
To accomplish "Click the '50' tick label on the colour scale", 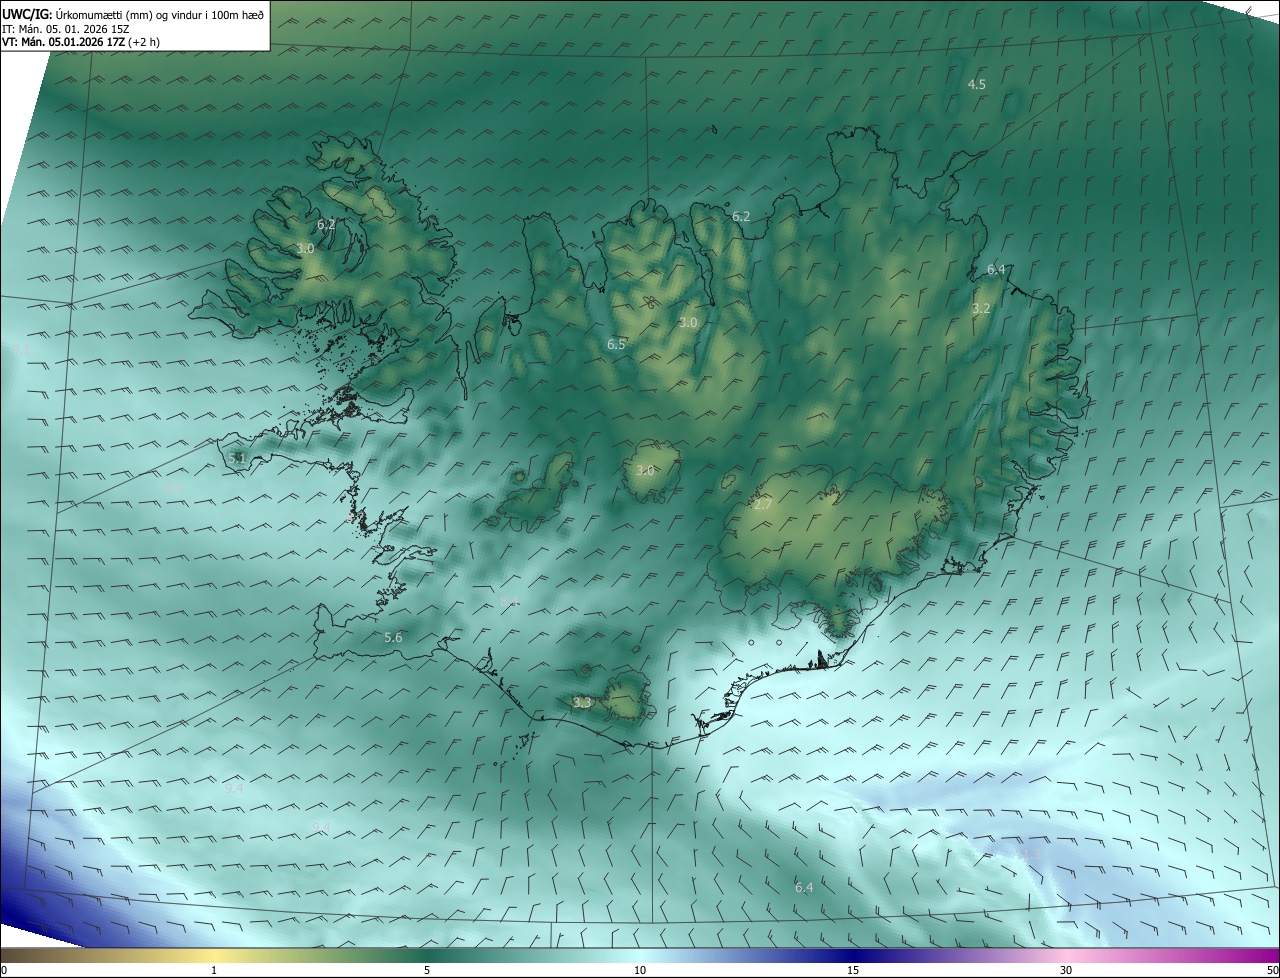I will coord(1272,970).
